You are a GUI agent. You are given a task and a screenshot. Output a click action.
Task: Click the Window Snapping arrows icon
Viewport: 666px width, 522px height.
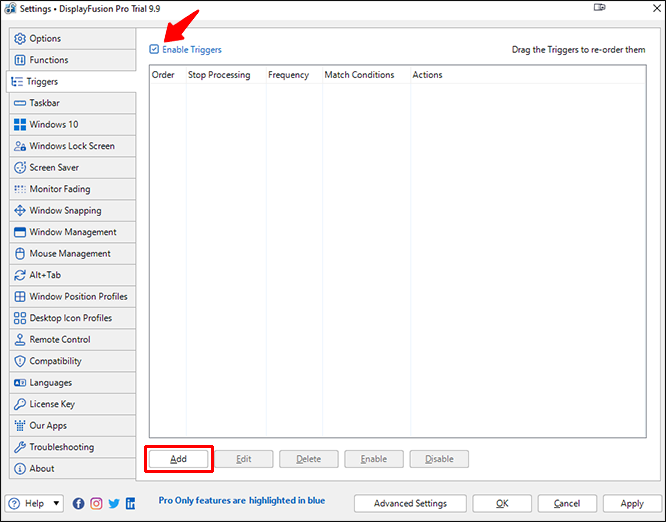click(x=20, y=211)
